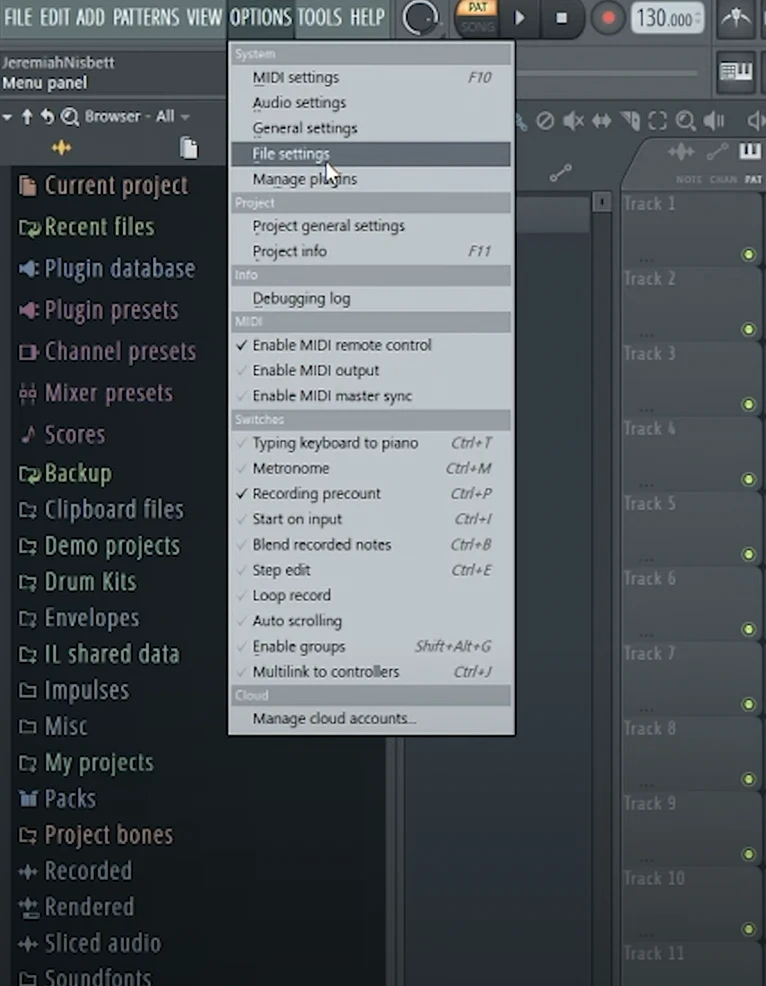
Task: Open Project info
Action: [x=289, y=251]
